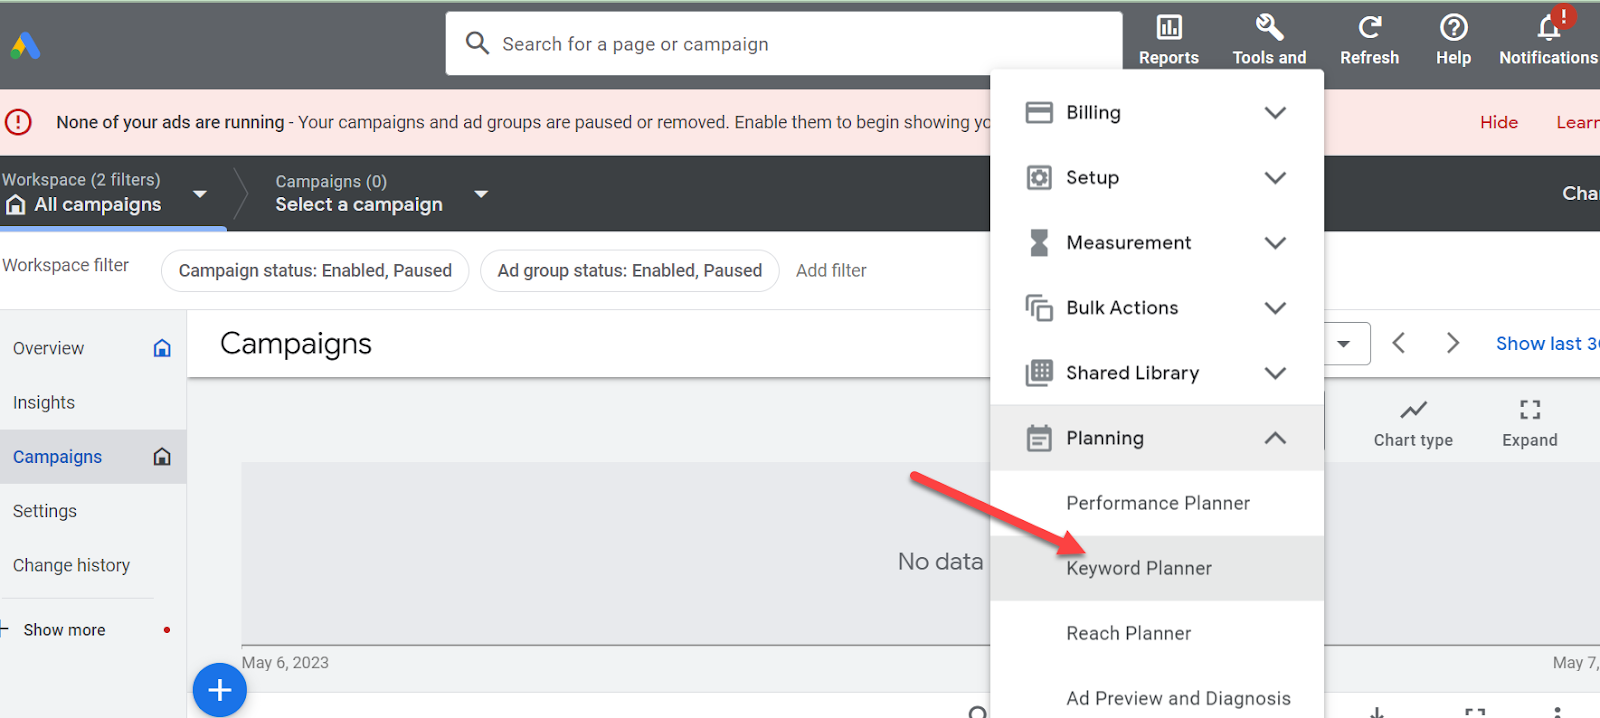The height and width of the screenshot is (718, 1600).
Task: Click the Campaigns page heading
Action: point(296,344)
